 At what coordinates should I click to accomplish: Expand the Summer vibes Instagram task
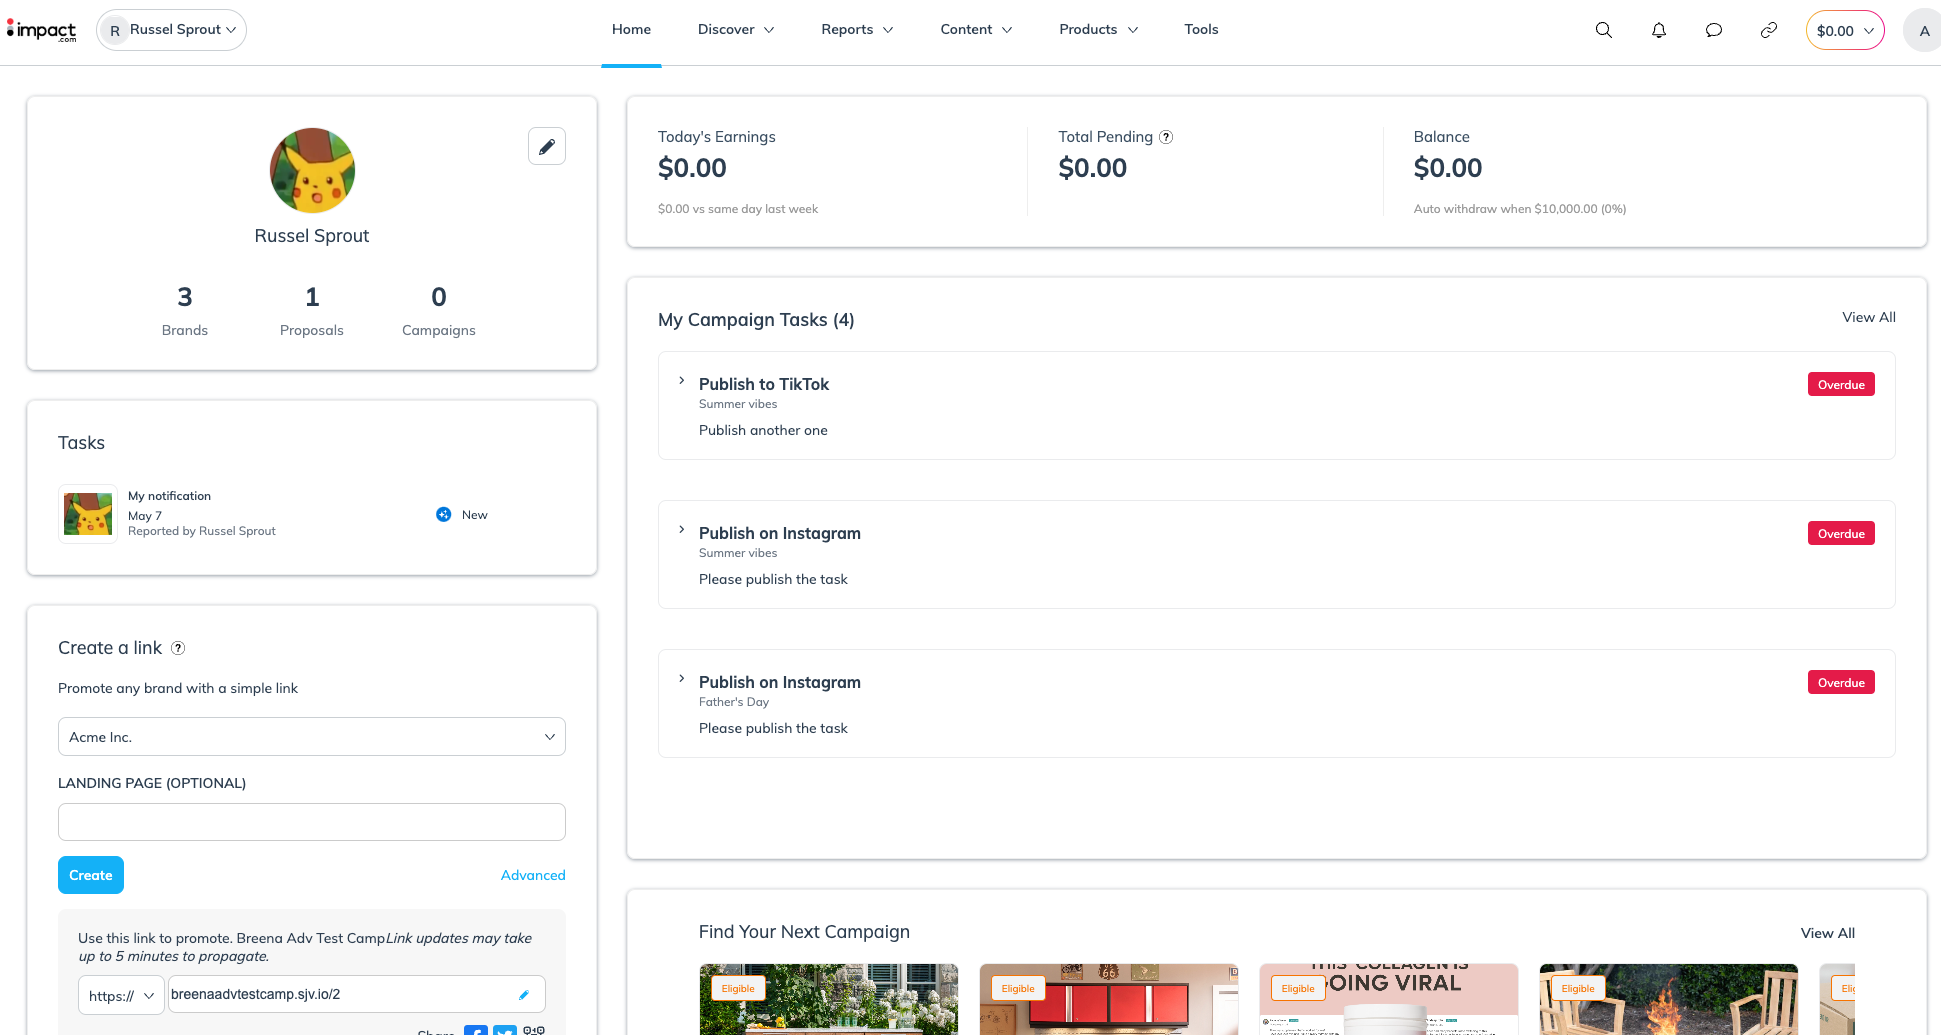tap(682, 530)
